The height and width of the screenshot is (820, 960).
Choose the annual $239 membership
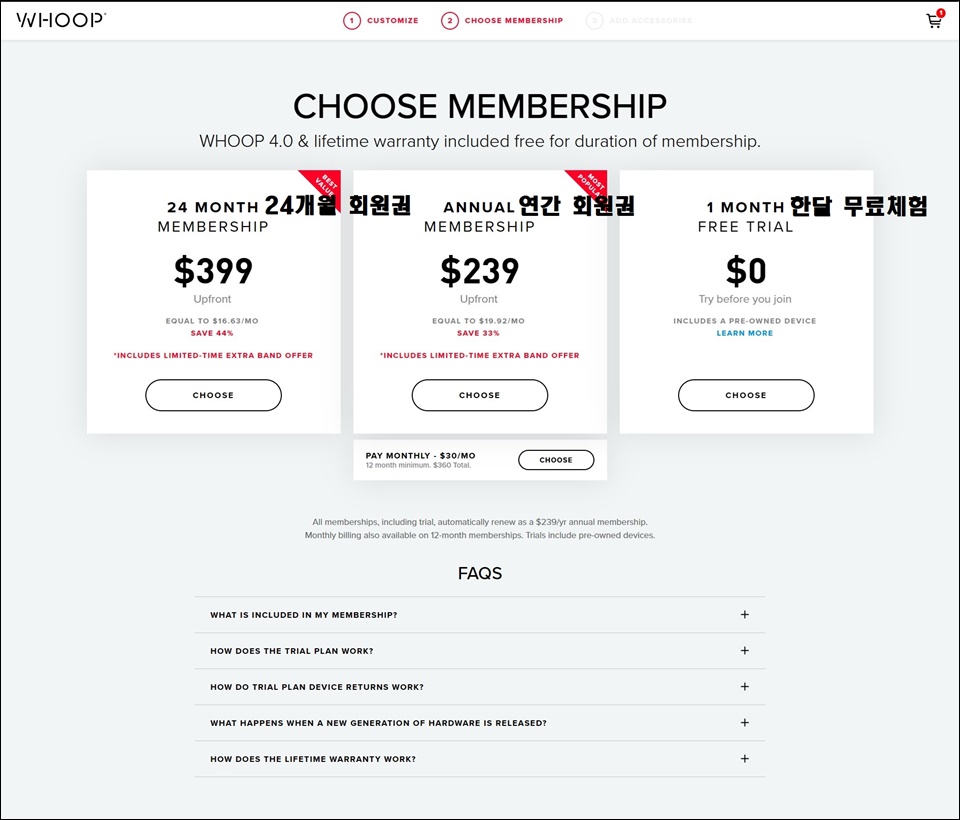click(x=479, y=395)
